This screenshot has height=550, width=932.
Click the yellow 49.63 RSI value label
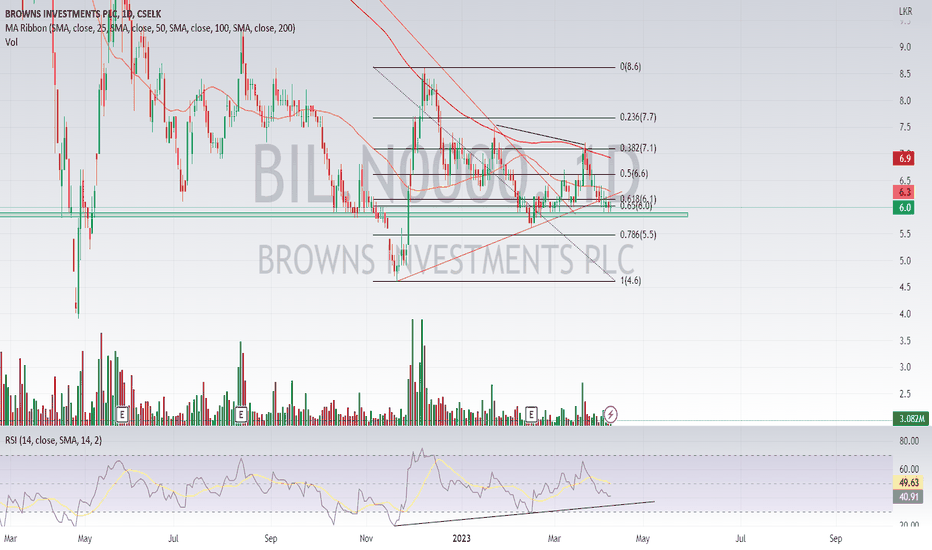909,483
